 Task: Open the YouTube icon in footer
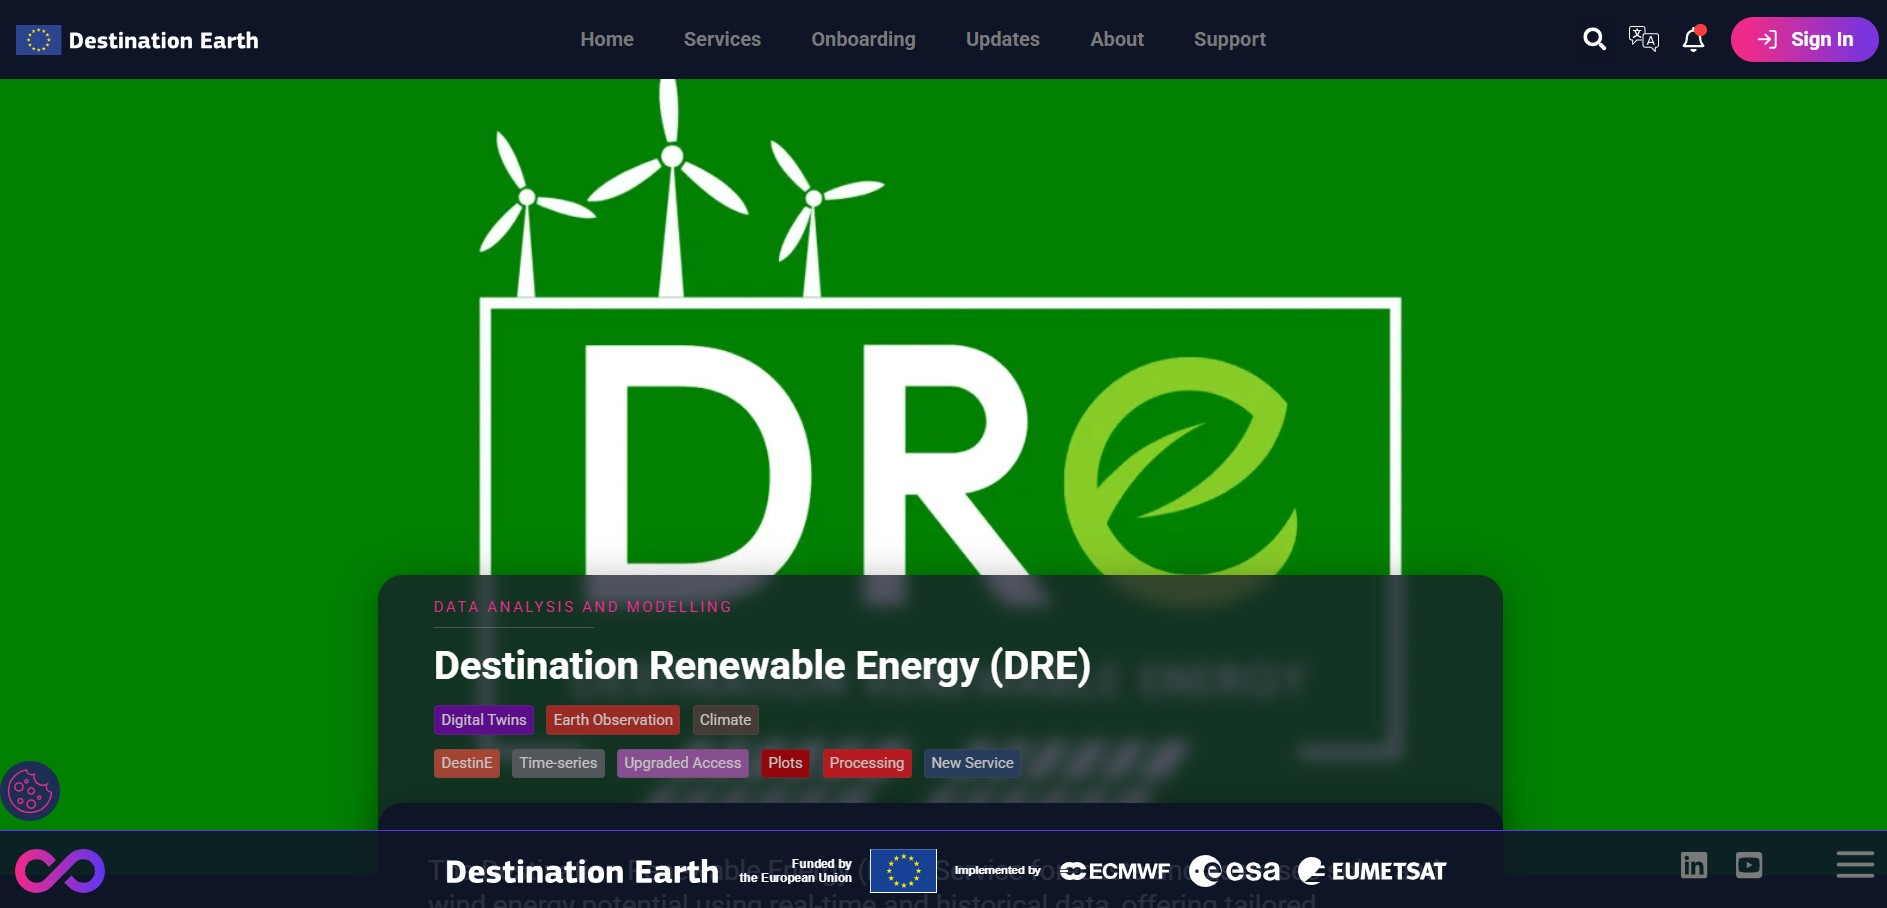1749,865
